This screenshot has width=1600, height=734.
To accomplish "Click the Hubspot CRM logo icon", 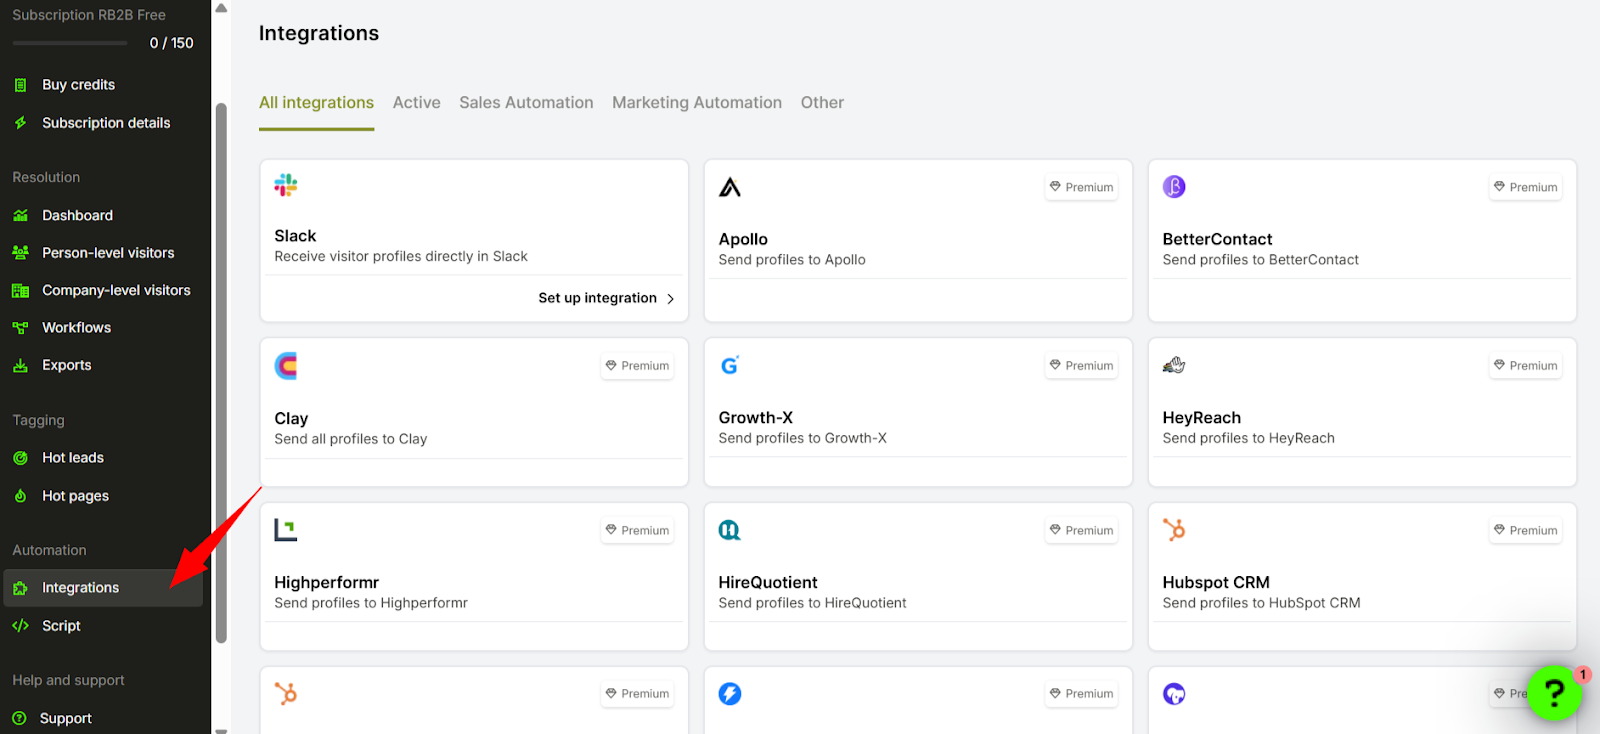I will [1174, 530].
